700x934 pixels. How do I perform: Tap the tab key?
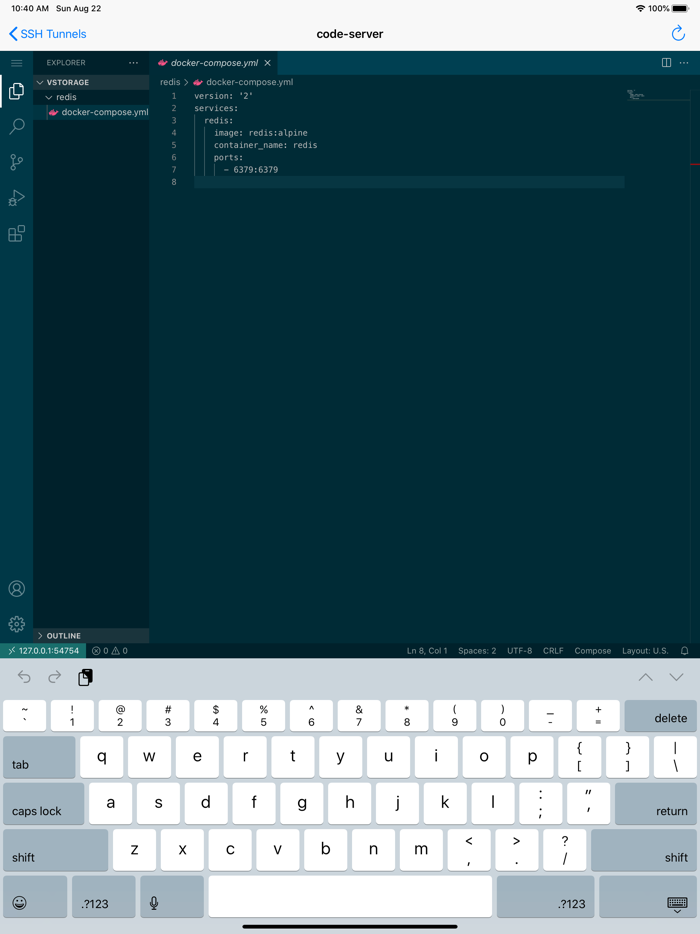39,756
